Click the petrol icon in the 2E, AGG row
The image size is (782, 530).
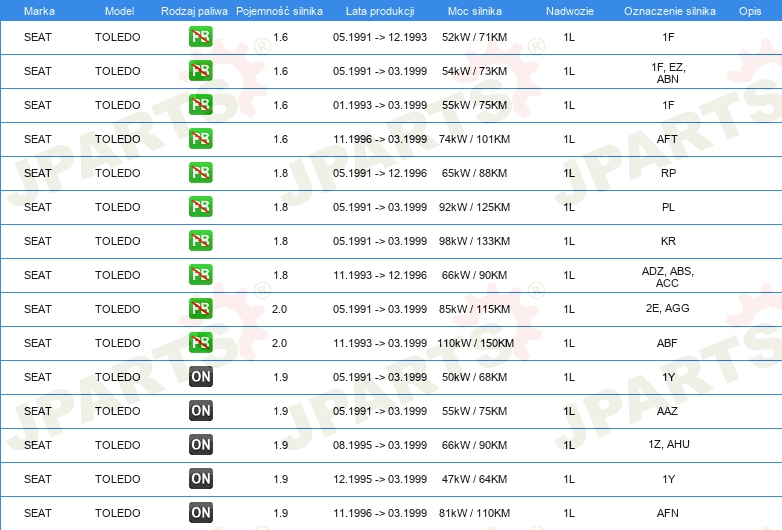tap(201, 309)
